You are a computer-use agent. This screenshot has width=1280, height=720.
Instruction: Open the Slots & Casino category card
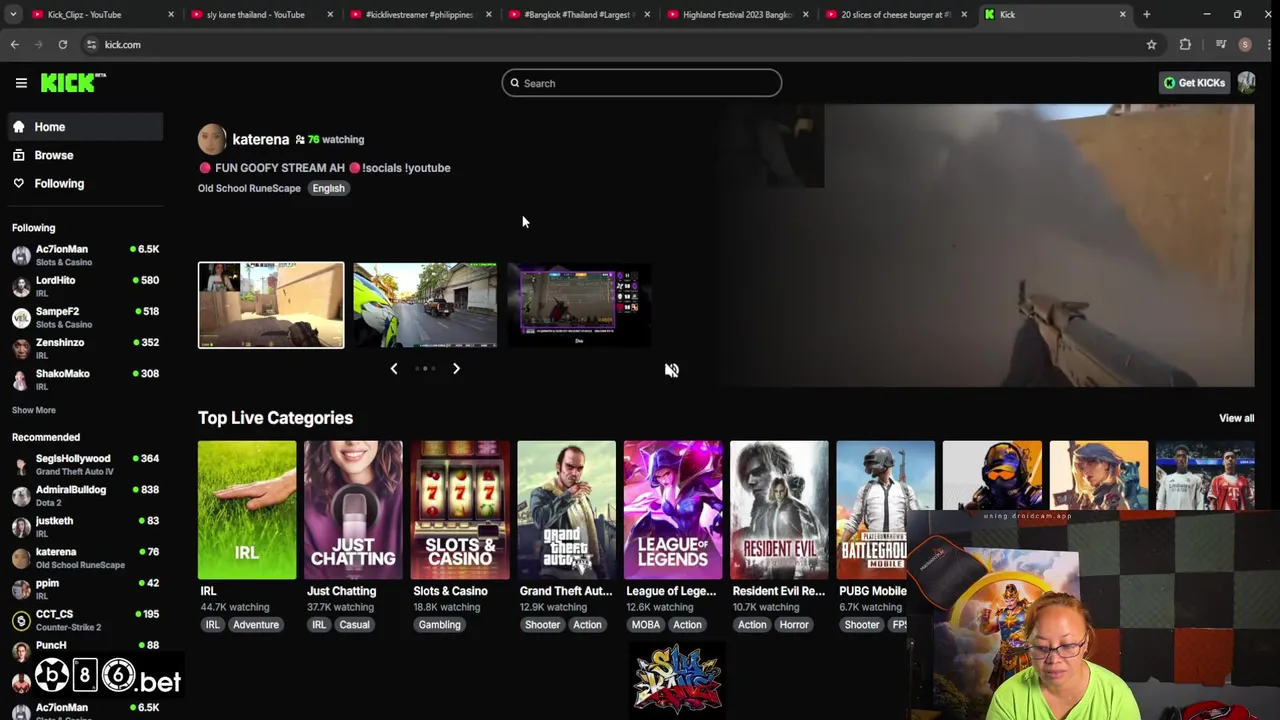pyautogui.click(x=460, y=510)
